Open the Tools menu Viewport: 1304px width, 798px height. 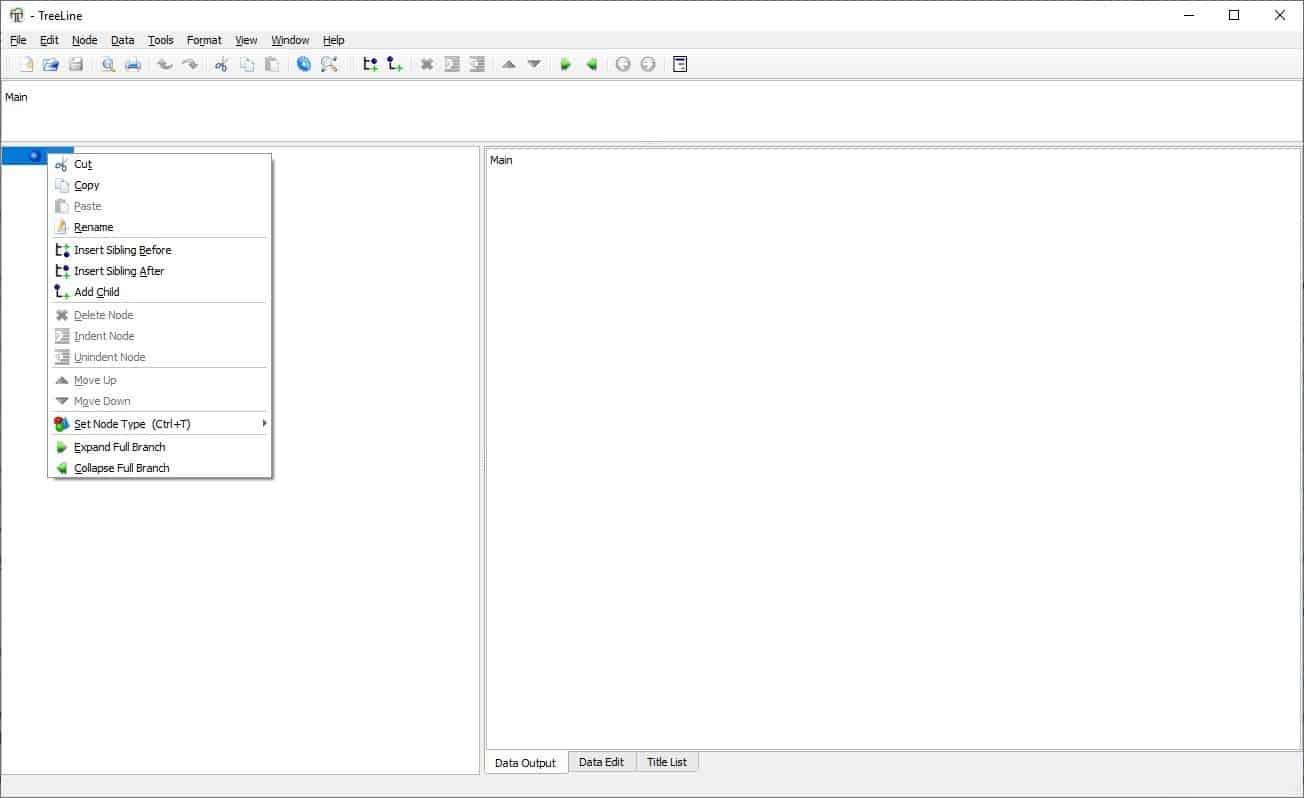[160, 40]
